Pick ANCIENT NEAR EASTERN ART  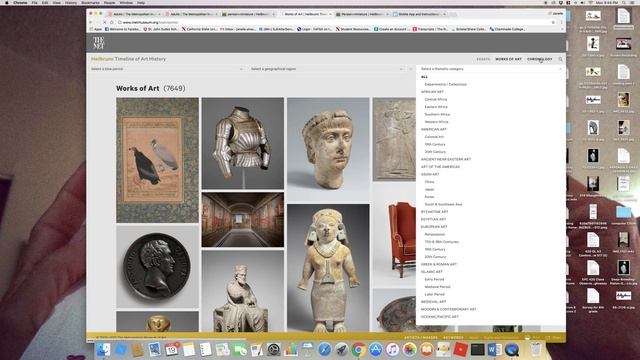tap(446, 159)
